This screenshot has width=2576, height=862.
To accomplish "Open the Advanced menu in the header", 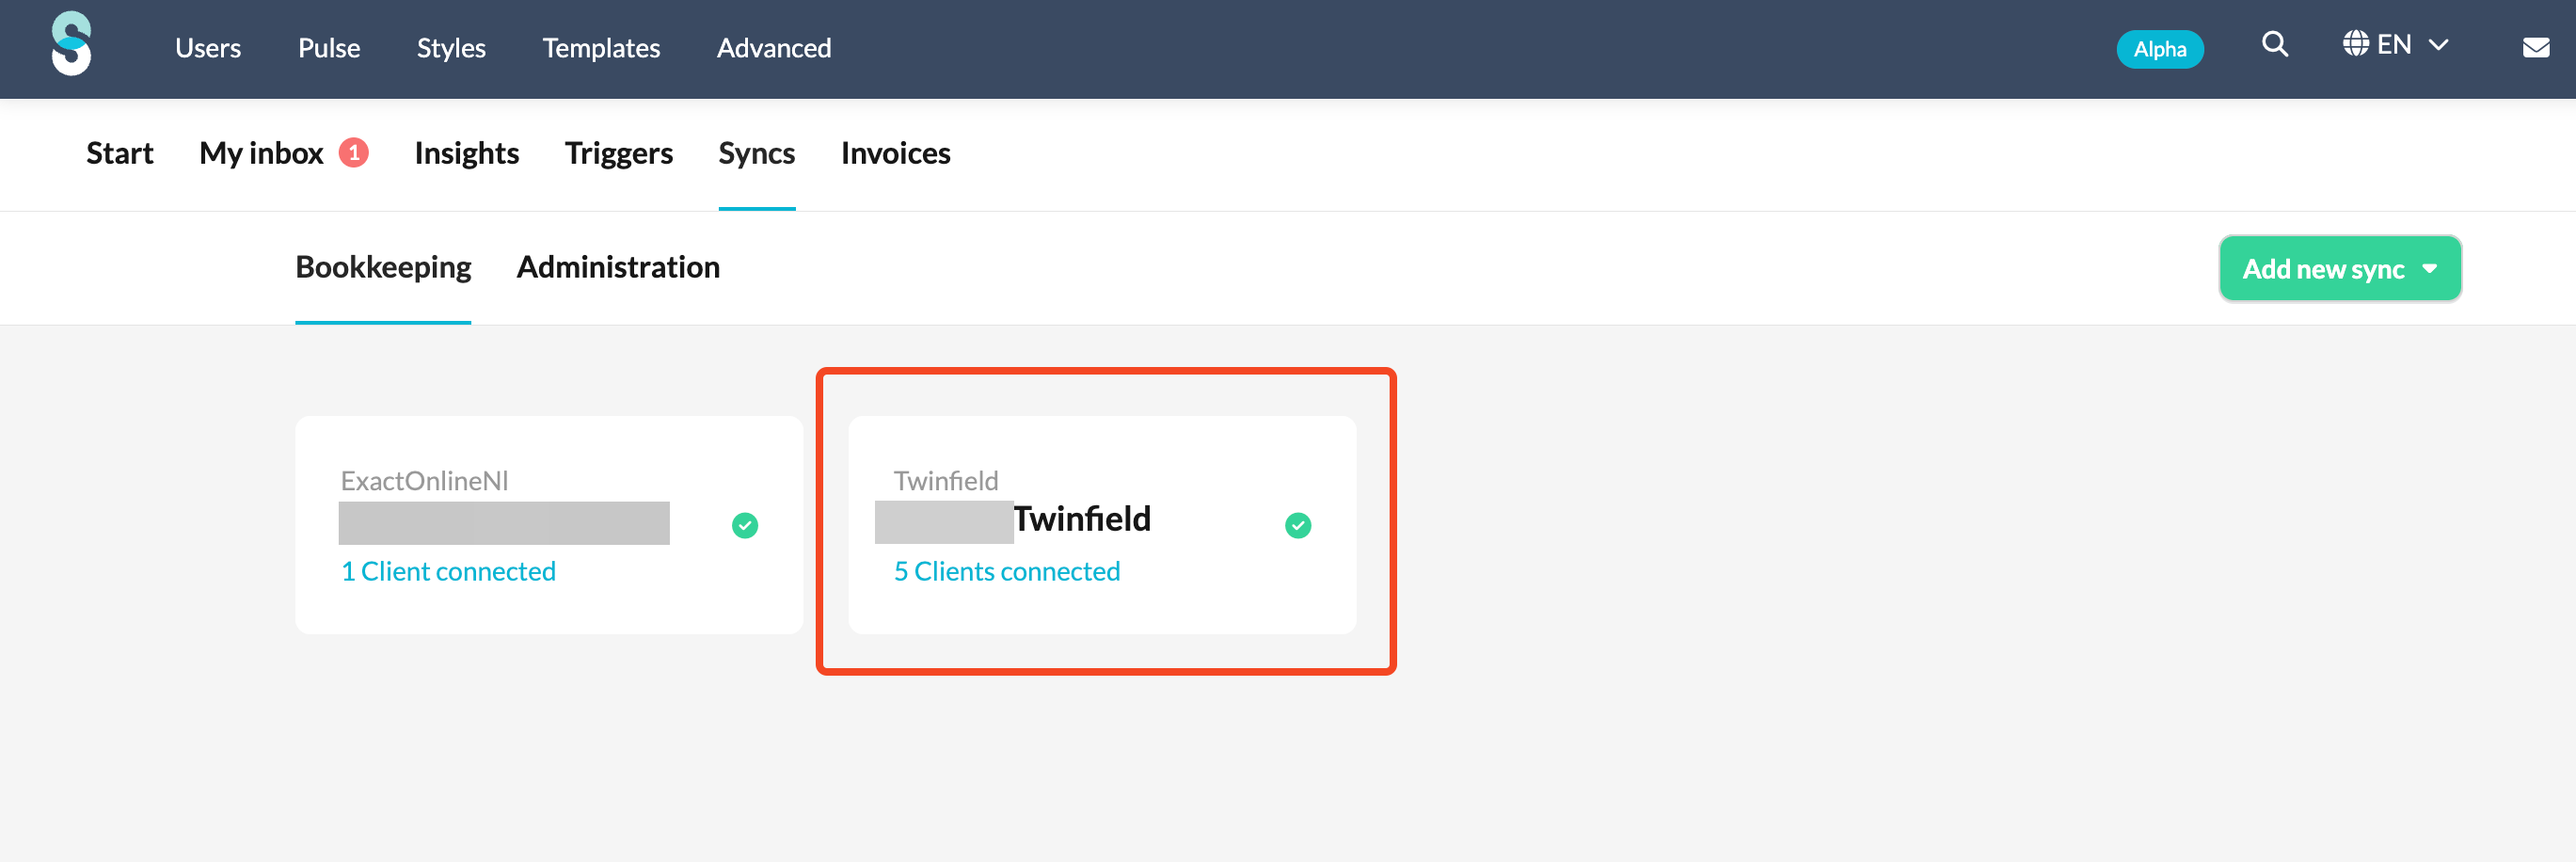I will [x=774, y=48].
